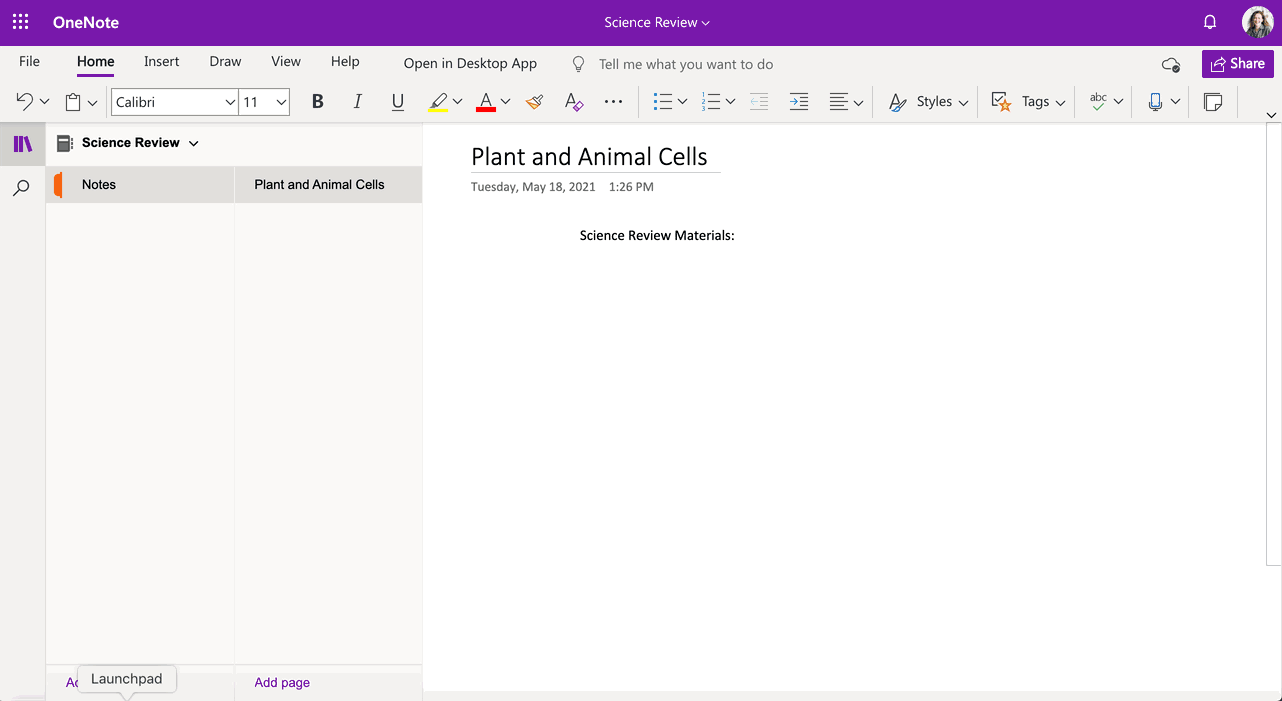This screenshot has height=701, width=1282.
Task: Share the notebook via Share button
Action: pyautogui.click(x=1237, y=63)
